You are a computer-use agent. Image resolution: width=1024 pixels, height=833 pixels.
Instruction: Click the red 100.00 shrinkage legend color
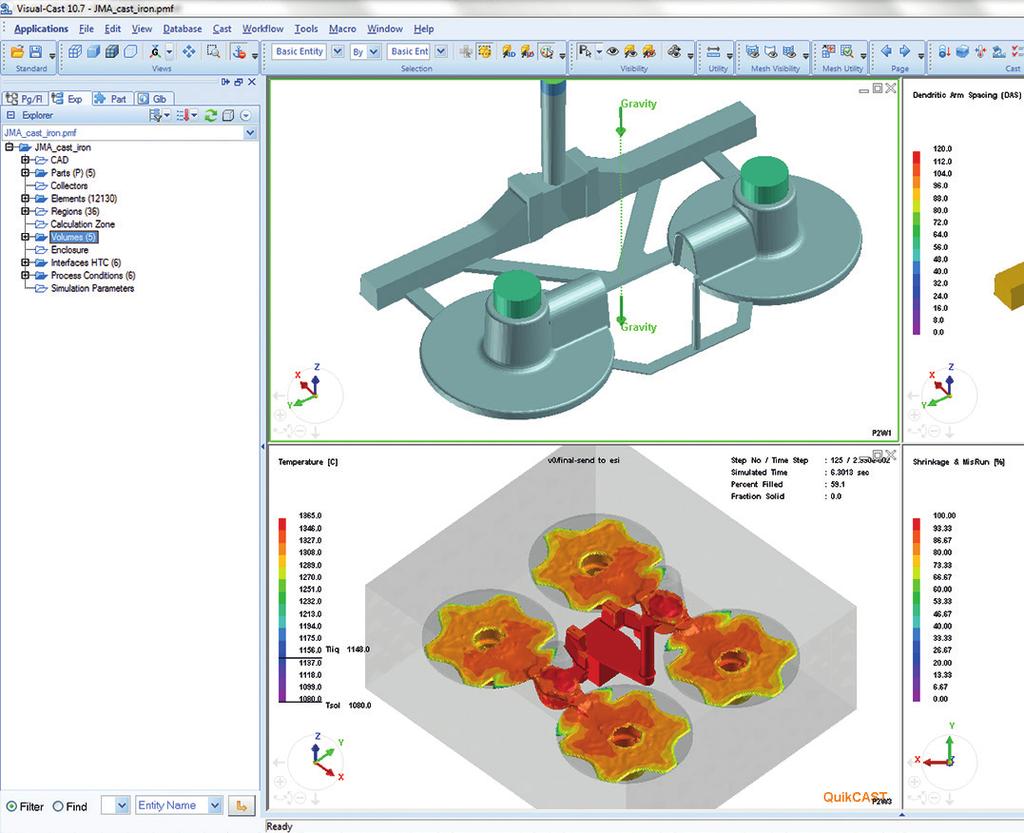(x=916, y=522)
